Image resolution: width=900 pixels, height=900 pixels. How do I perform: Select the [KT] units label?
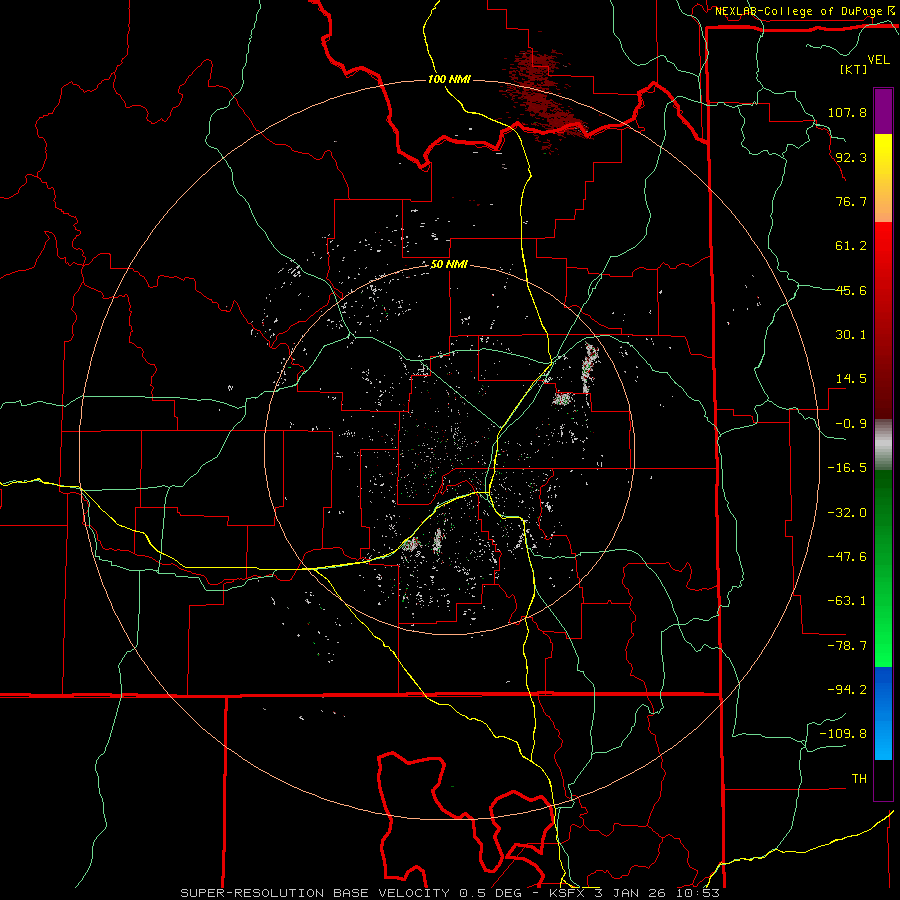click(x=853, y=69)
